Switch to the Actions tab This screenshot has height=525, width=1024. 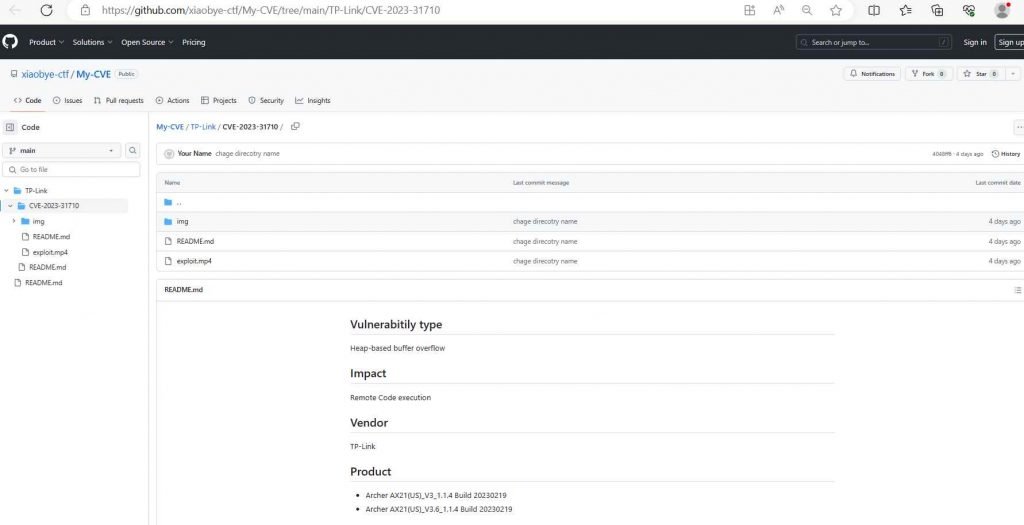[172, 101]
